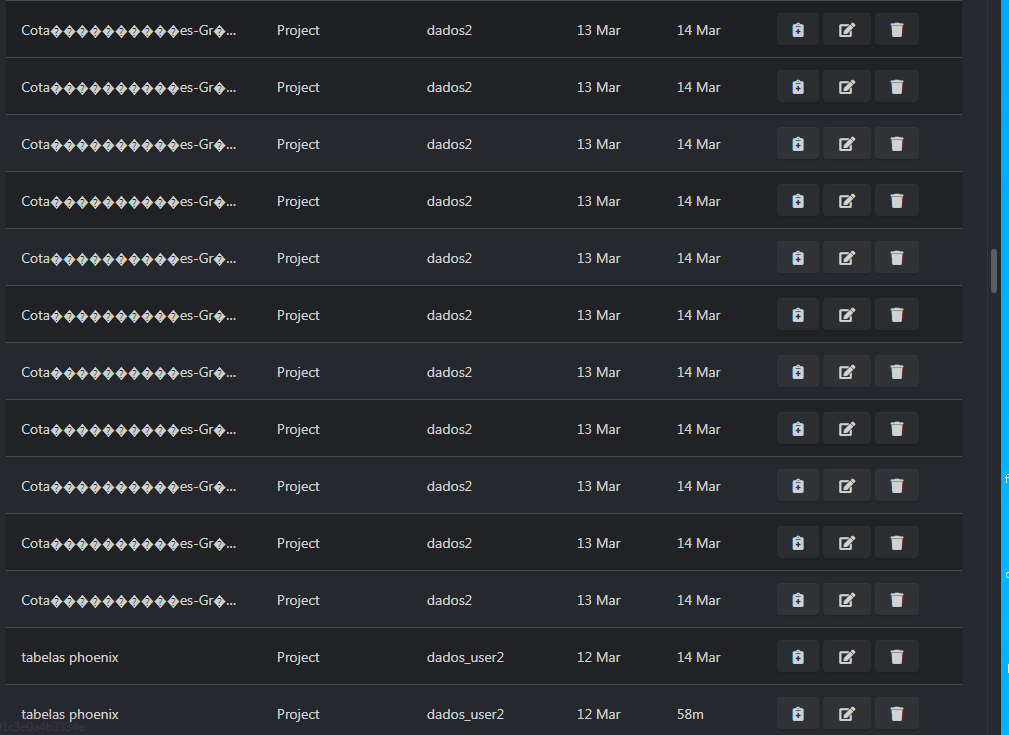Delete the tabelas phoenix entry updated 14 Mar

(896, 657)
